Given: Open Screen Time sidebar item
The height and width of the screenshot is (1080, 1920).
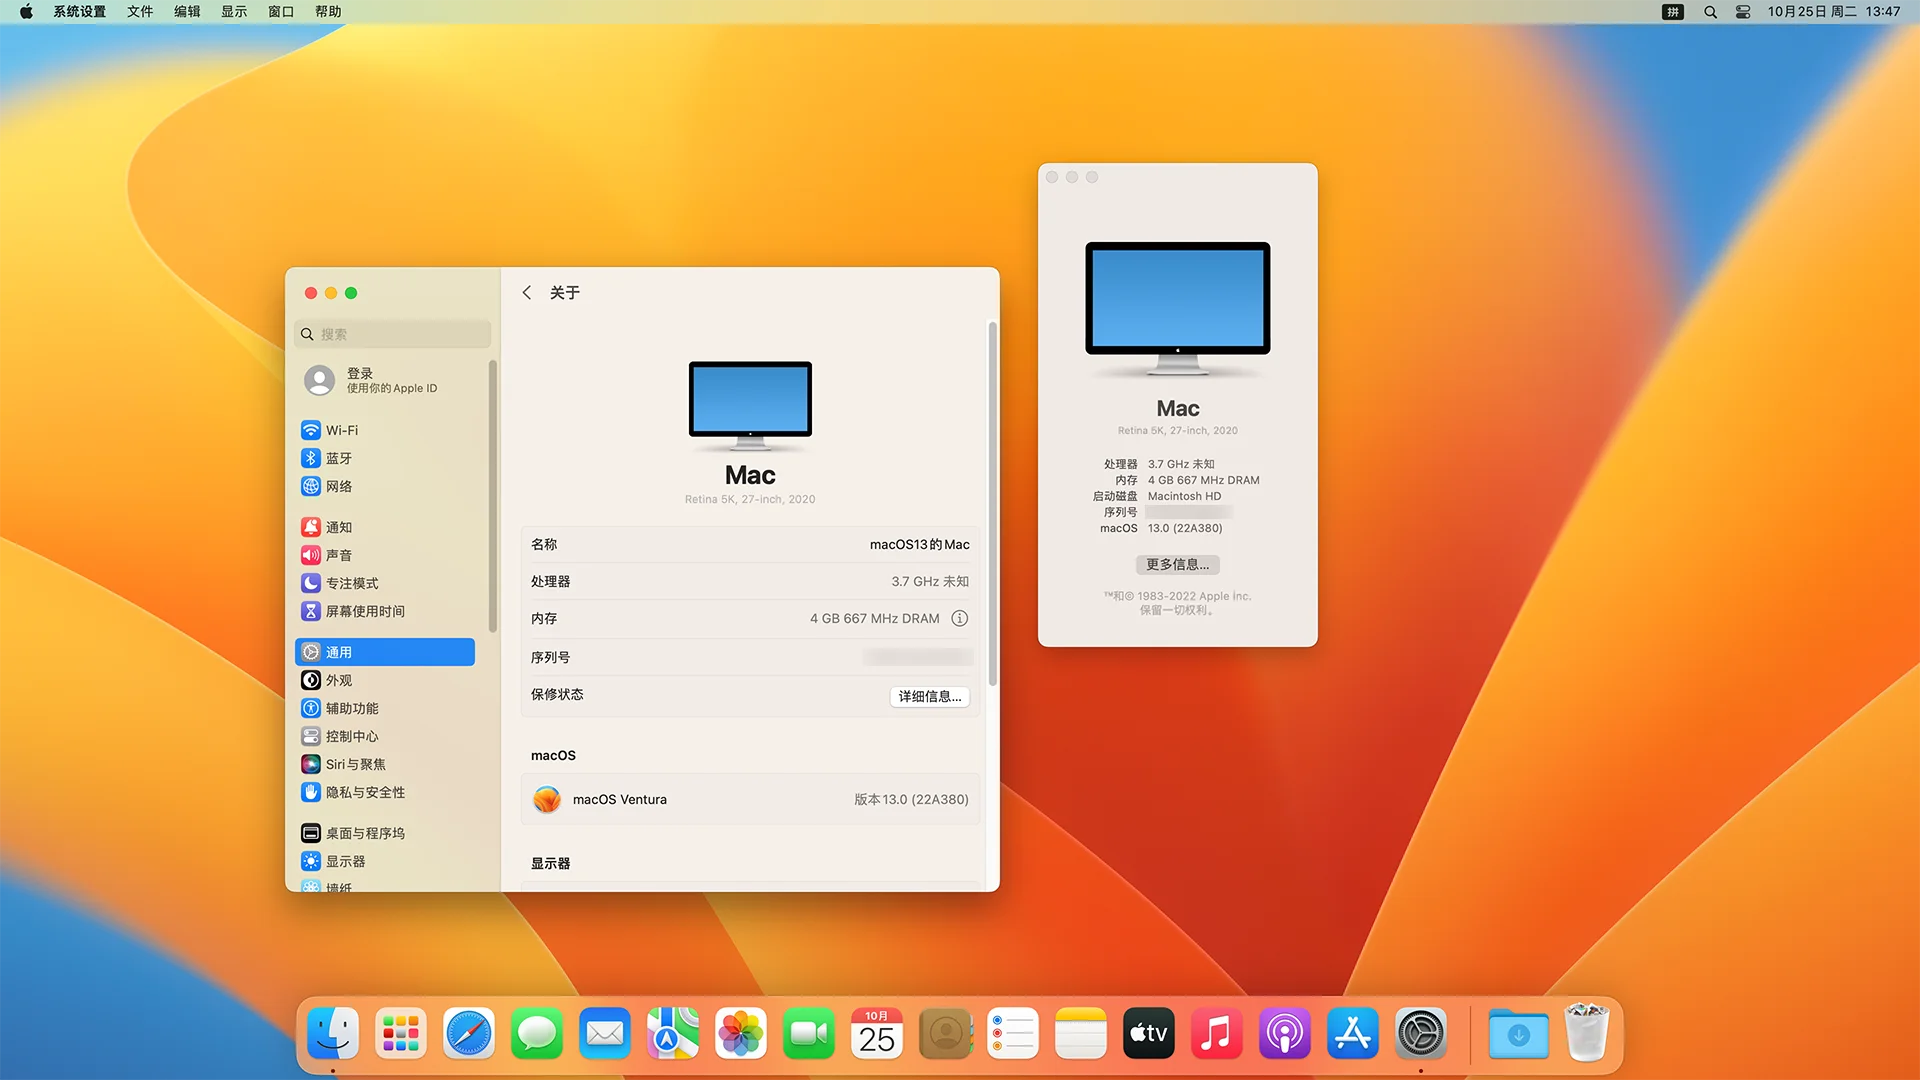Looking at the screenshot, I should pos(364,611).
